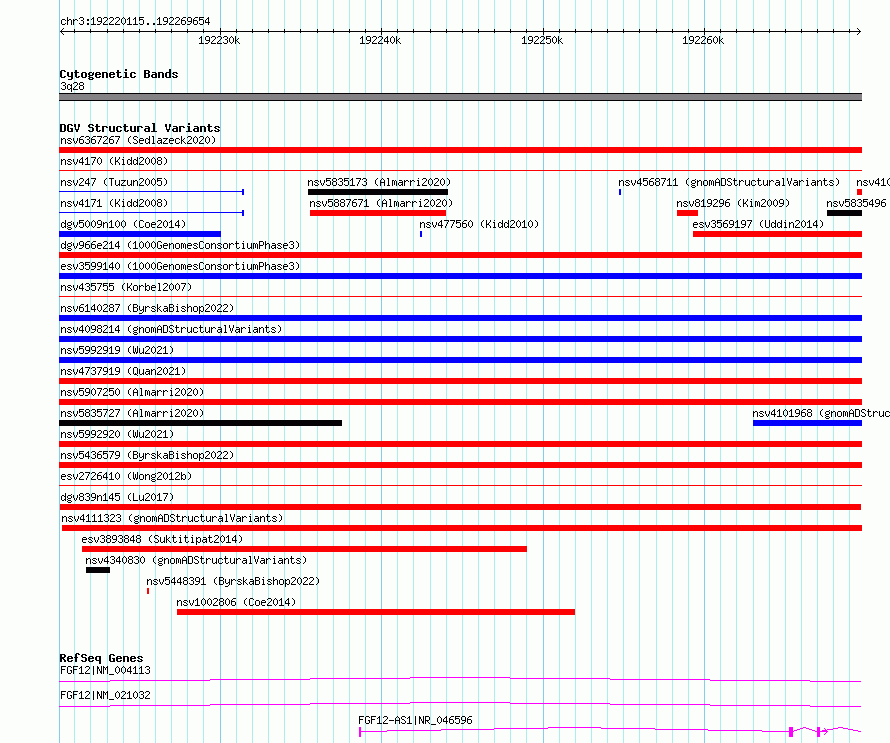The height and width of the screenshot is (743, 890).
Task: Click the DGV Structural Variants track title
Action: (x=140, y=128)
